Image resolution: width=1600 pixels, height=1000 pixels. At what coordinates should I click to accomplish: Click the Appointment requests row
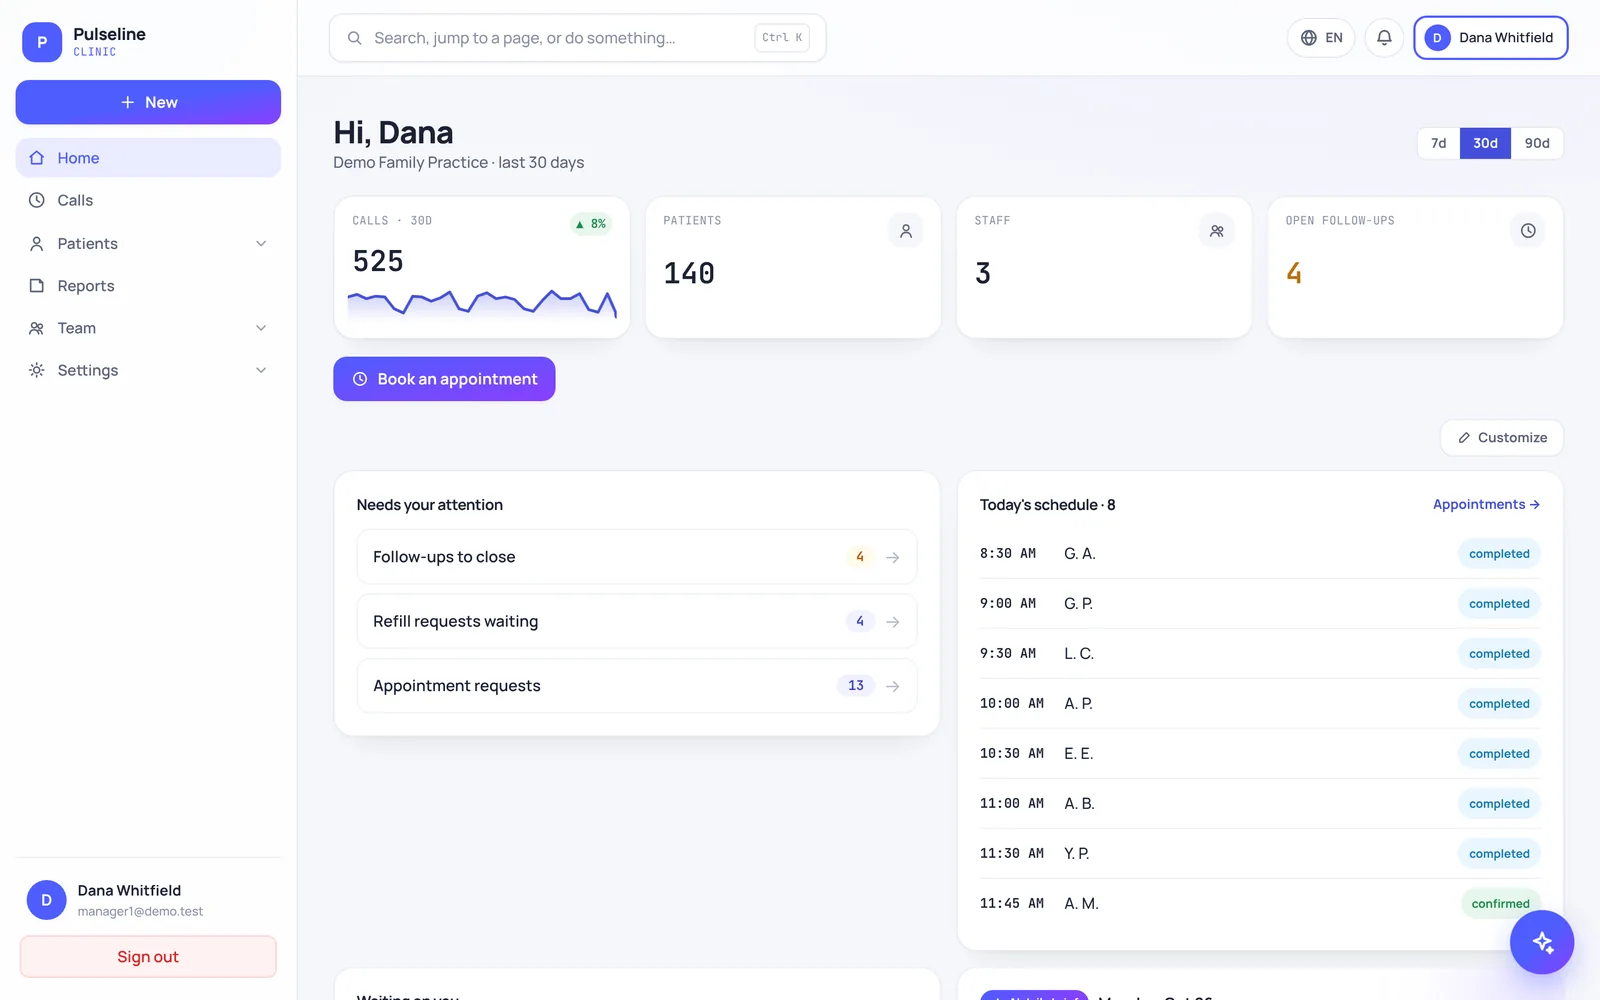(637, 686)
